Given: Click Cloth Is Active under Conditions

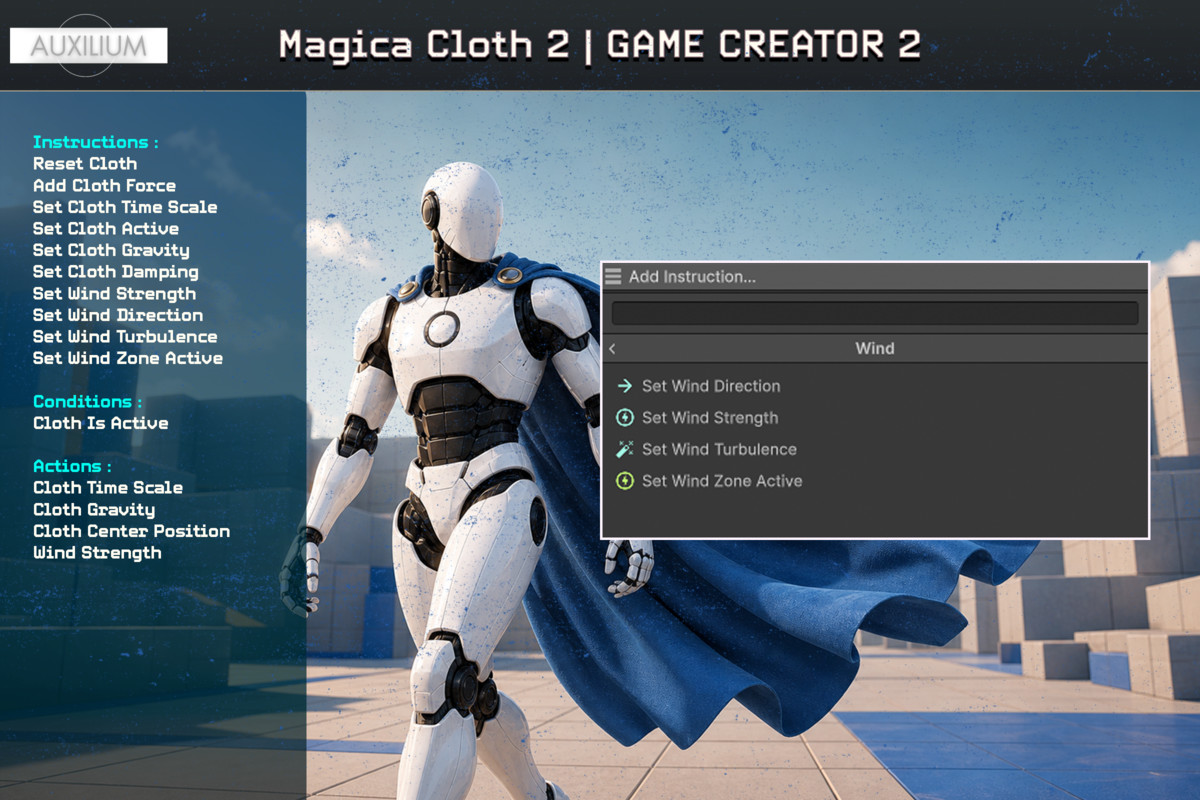Looking at the screenshot, I should pos(101,423).
